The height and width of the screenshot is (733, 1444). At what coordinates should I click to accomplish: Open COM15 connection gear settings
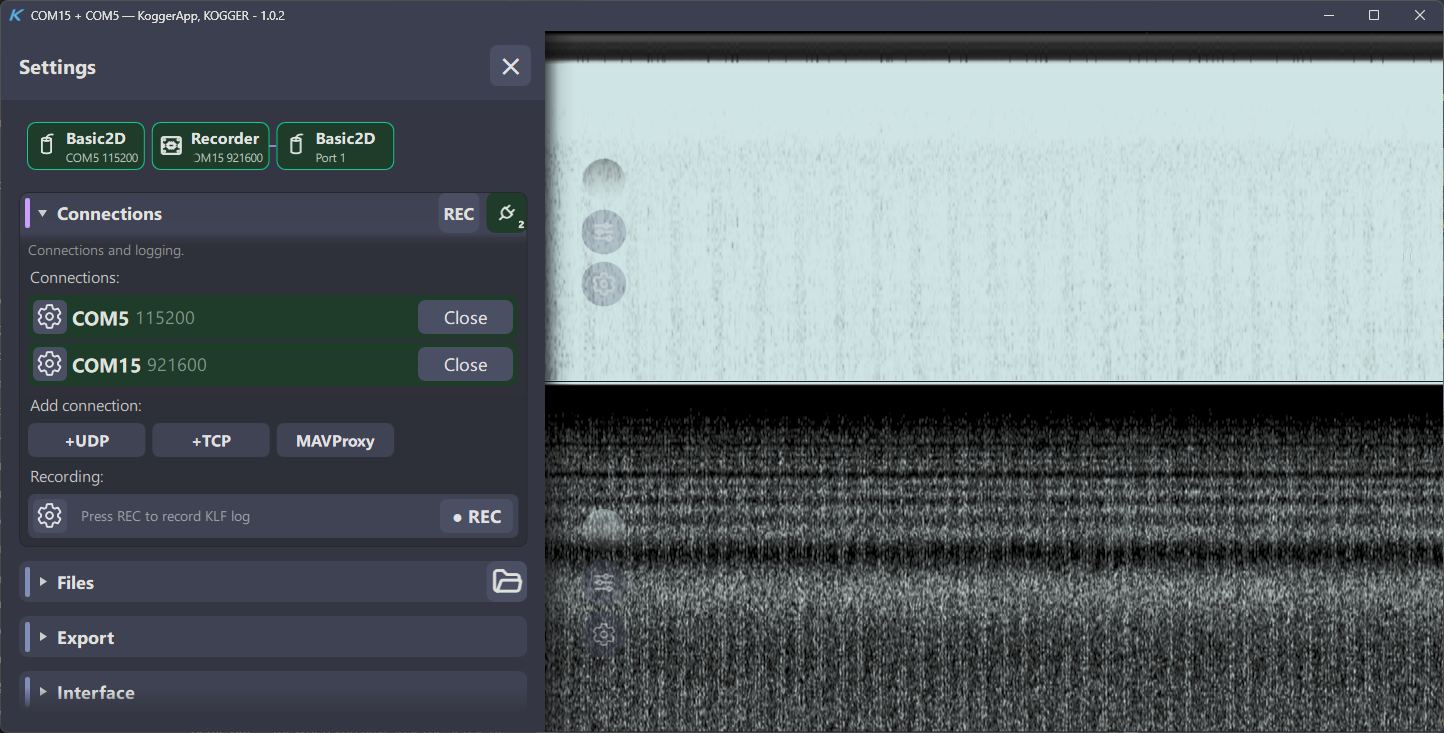click(49, 364)
